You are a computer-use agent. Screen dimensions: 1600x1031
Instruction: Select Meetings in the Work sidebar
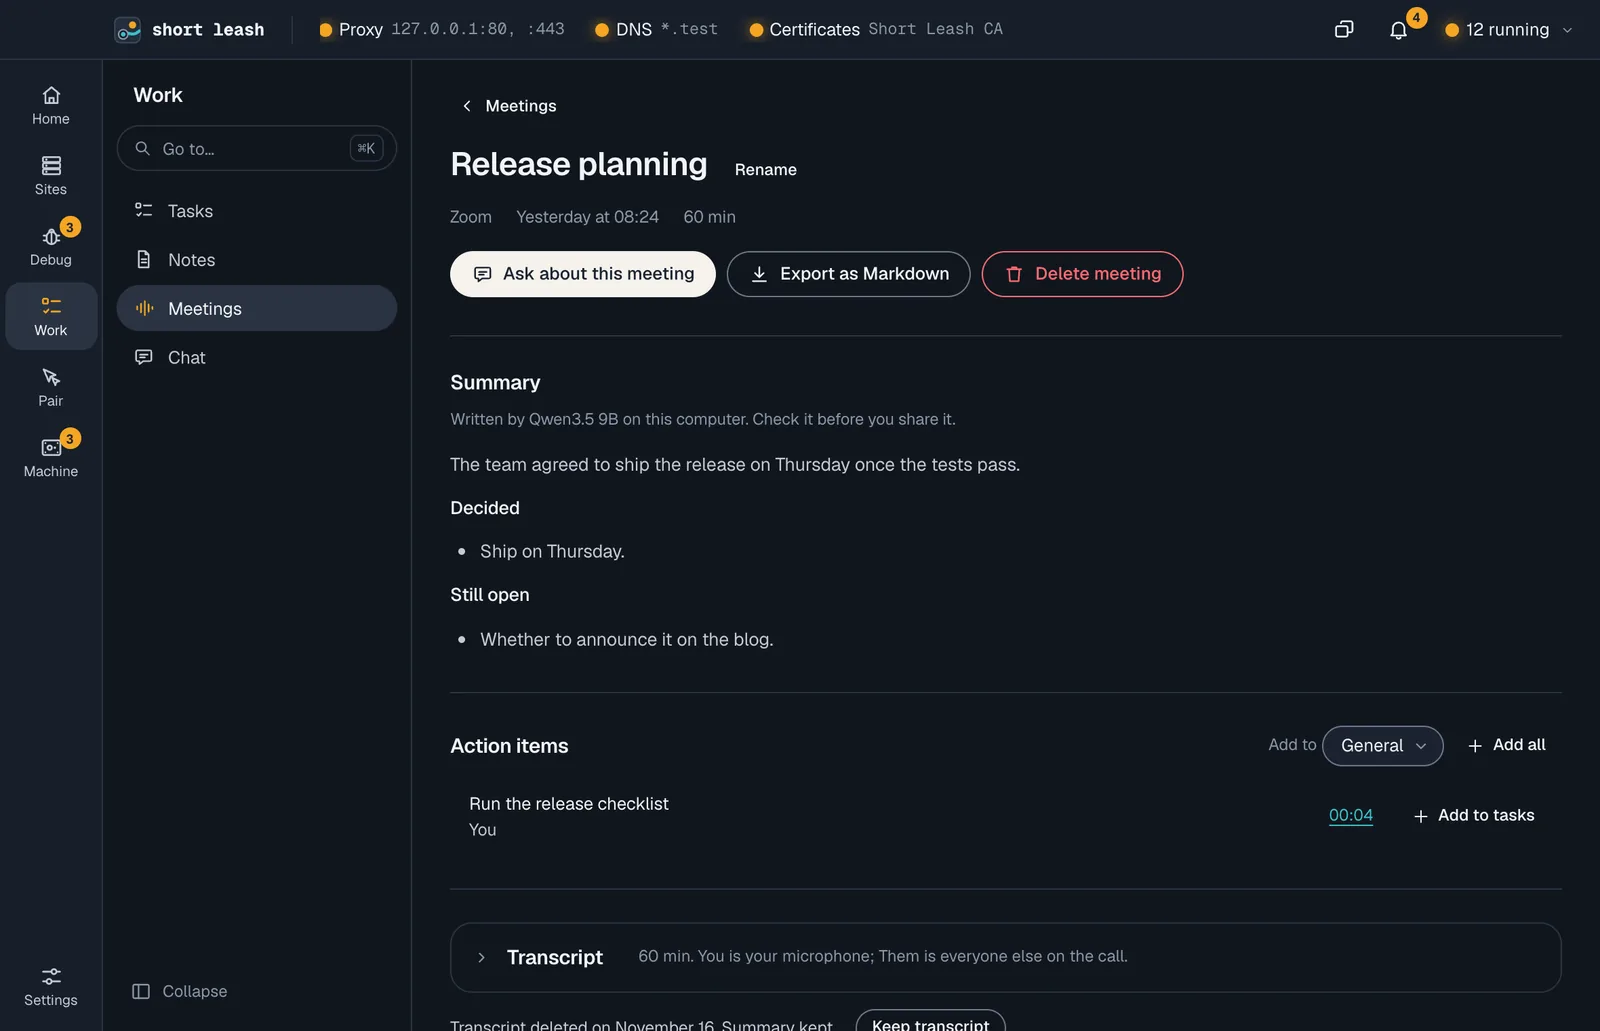[257, 308]
